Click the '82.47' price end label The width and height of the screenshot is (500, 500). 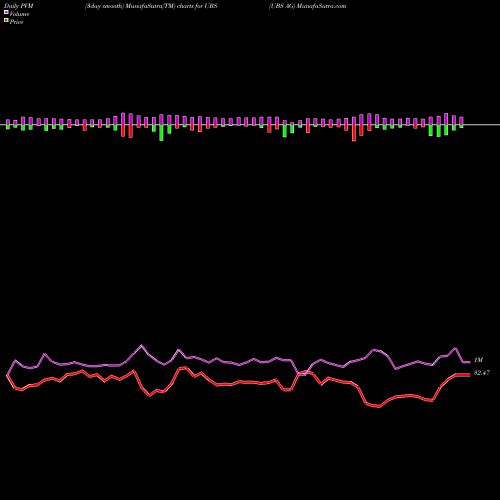click(482, 373)
